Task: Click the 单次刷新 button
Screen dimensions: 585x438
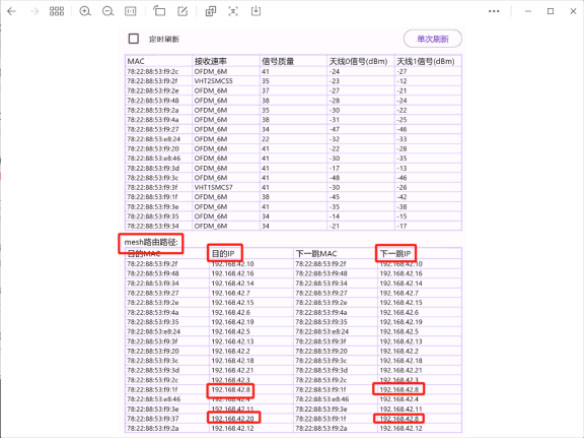Action: pyautogui.click(x=433, y=39)
